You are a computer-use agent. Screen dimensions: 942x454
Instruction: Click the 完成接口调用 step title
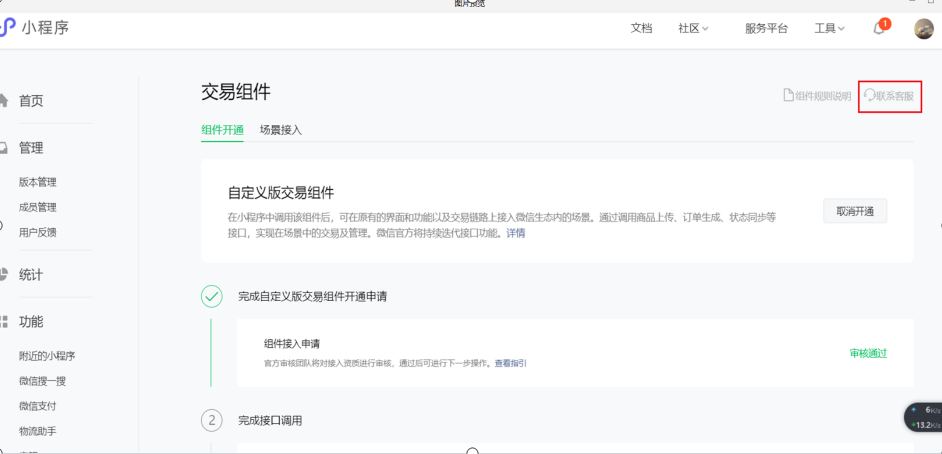pyautogui.click(x=270, y=420)
